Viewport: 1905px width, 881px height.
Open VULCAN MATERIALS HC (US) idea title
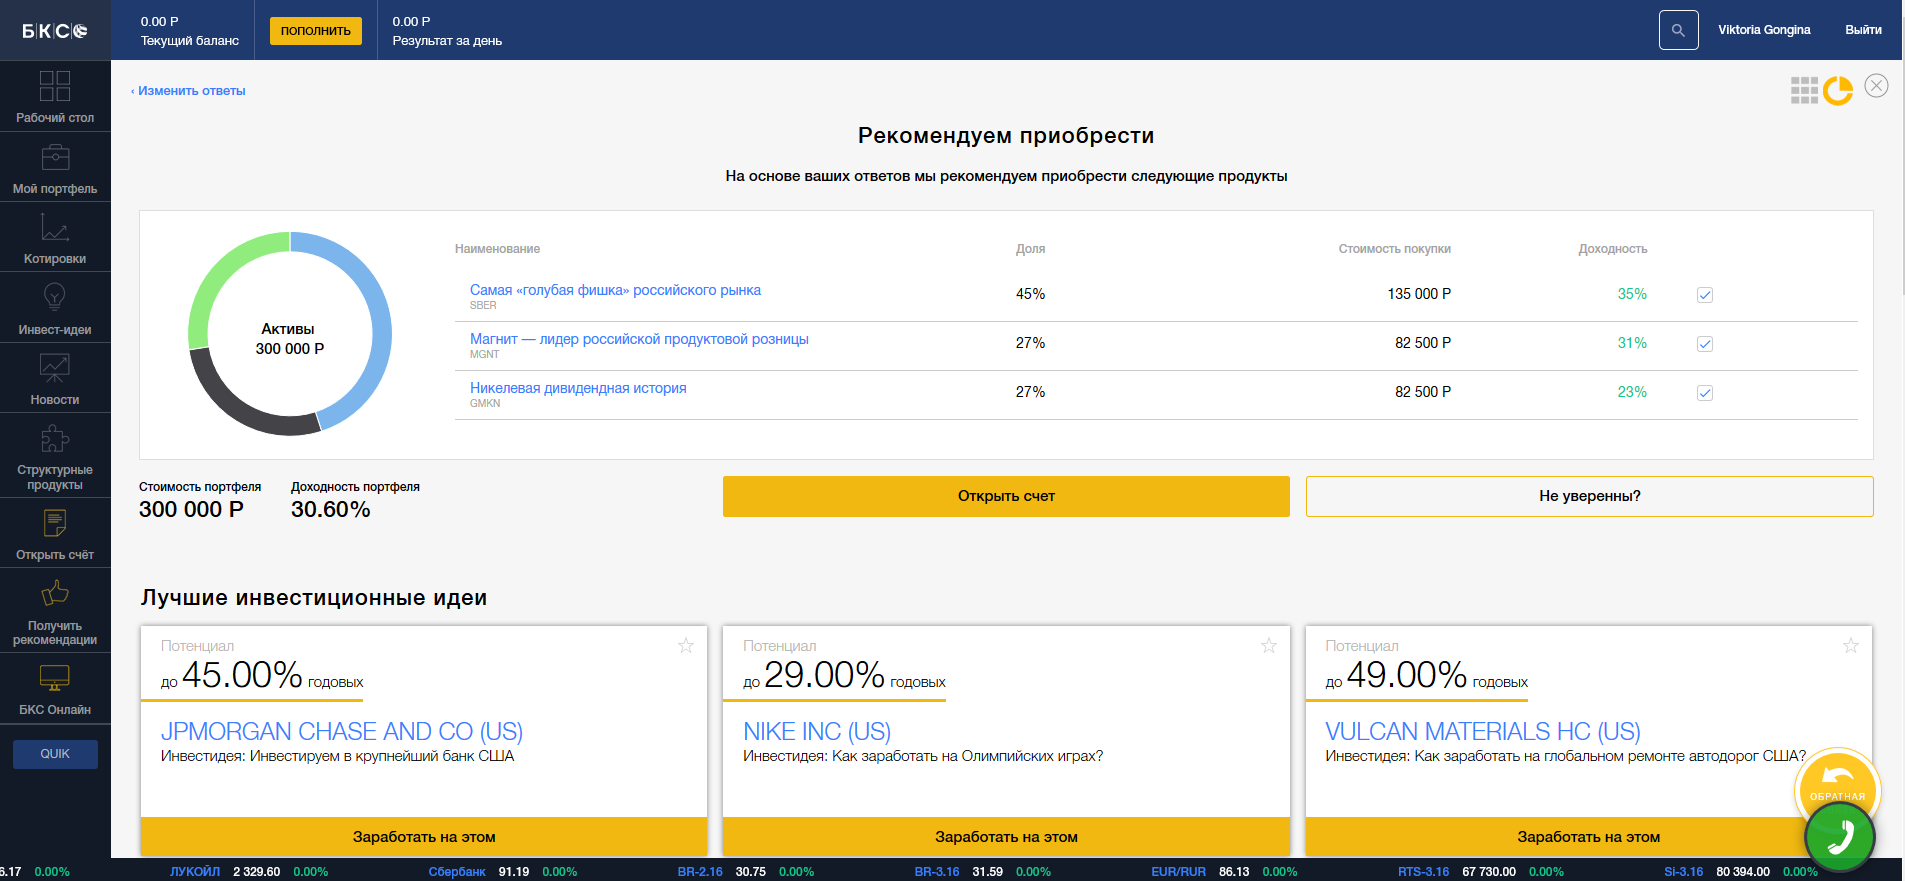click(1483, 731)
